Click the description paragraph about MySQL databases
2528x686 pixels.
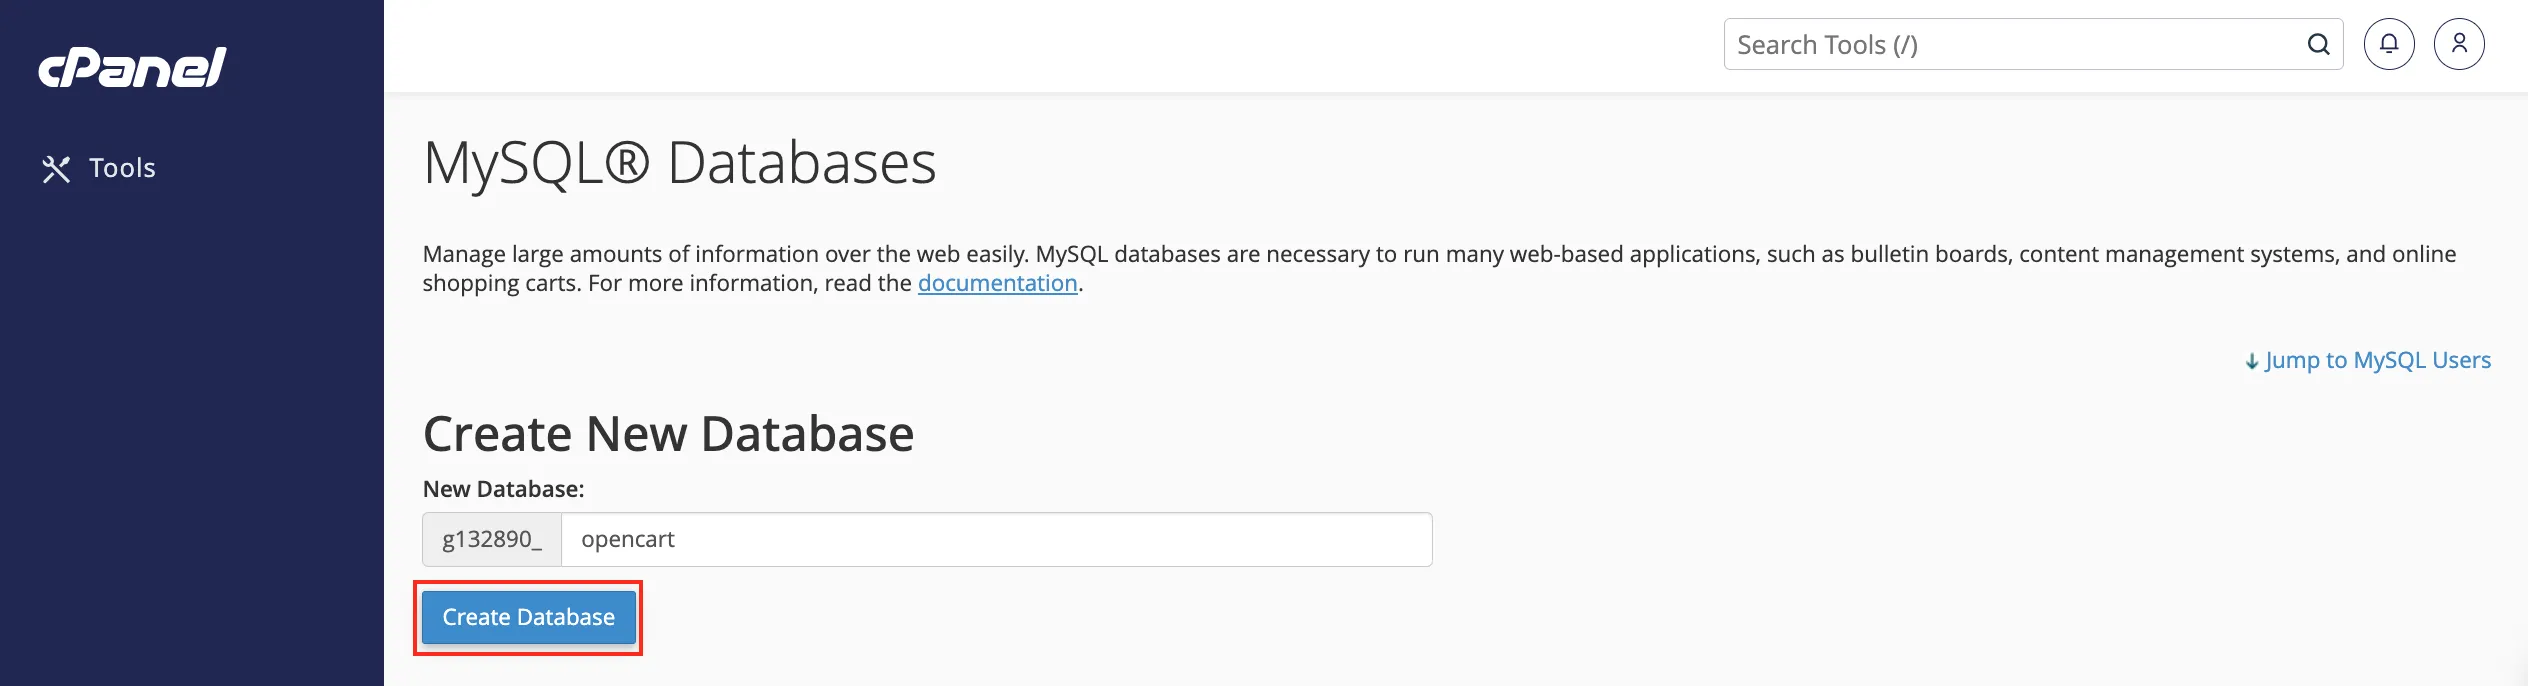(x=1439, y=268)
